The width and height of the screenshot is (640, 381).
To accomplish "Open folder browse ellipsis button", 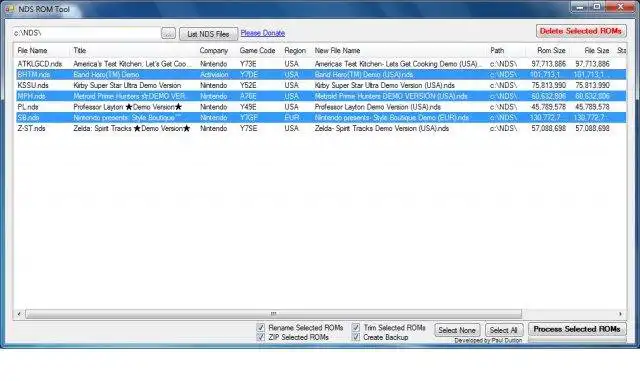I will point(168,33).
